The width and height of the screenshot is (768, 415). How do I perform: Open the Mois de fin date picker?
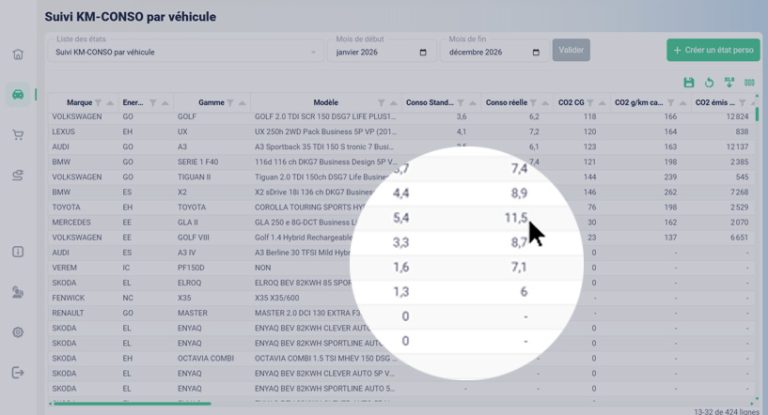click(536, 52)
